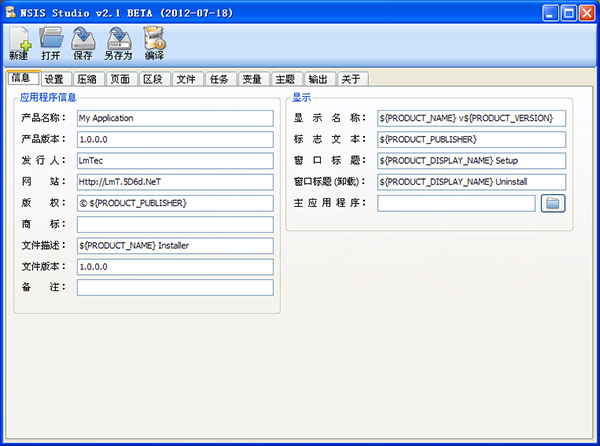Choose the 另存为 (Save As) icon
This screenshot has height=446, width=600.
coord(119,43)
